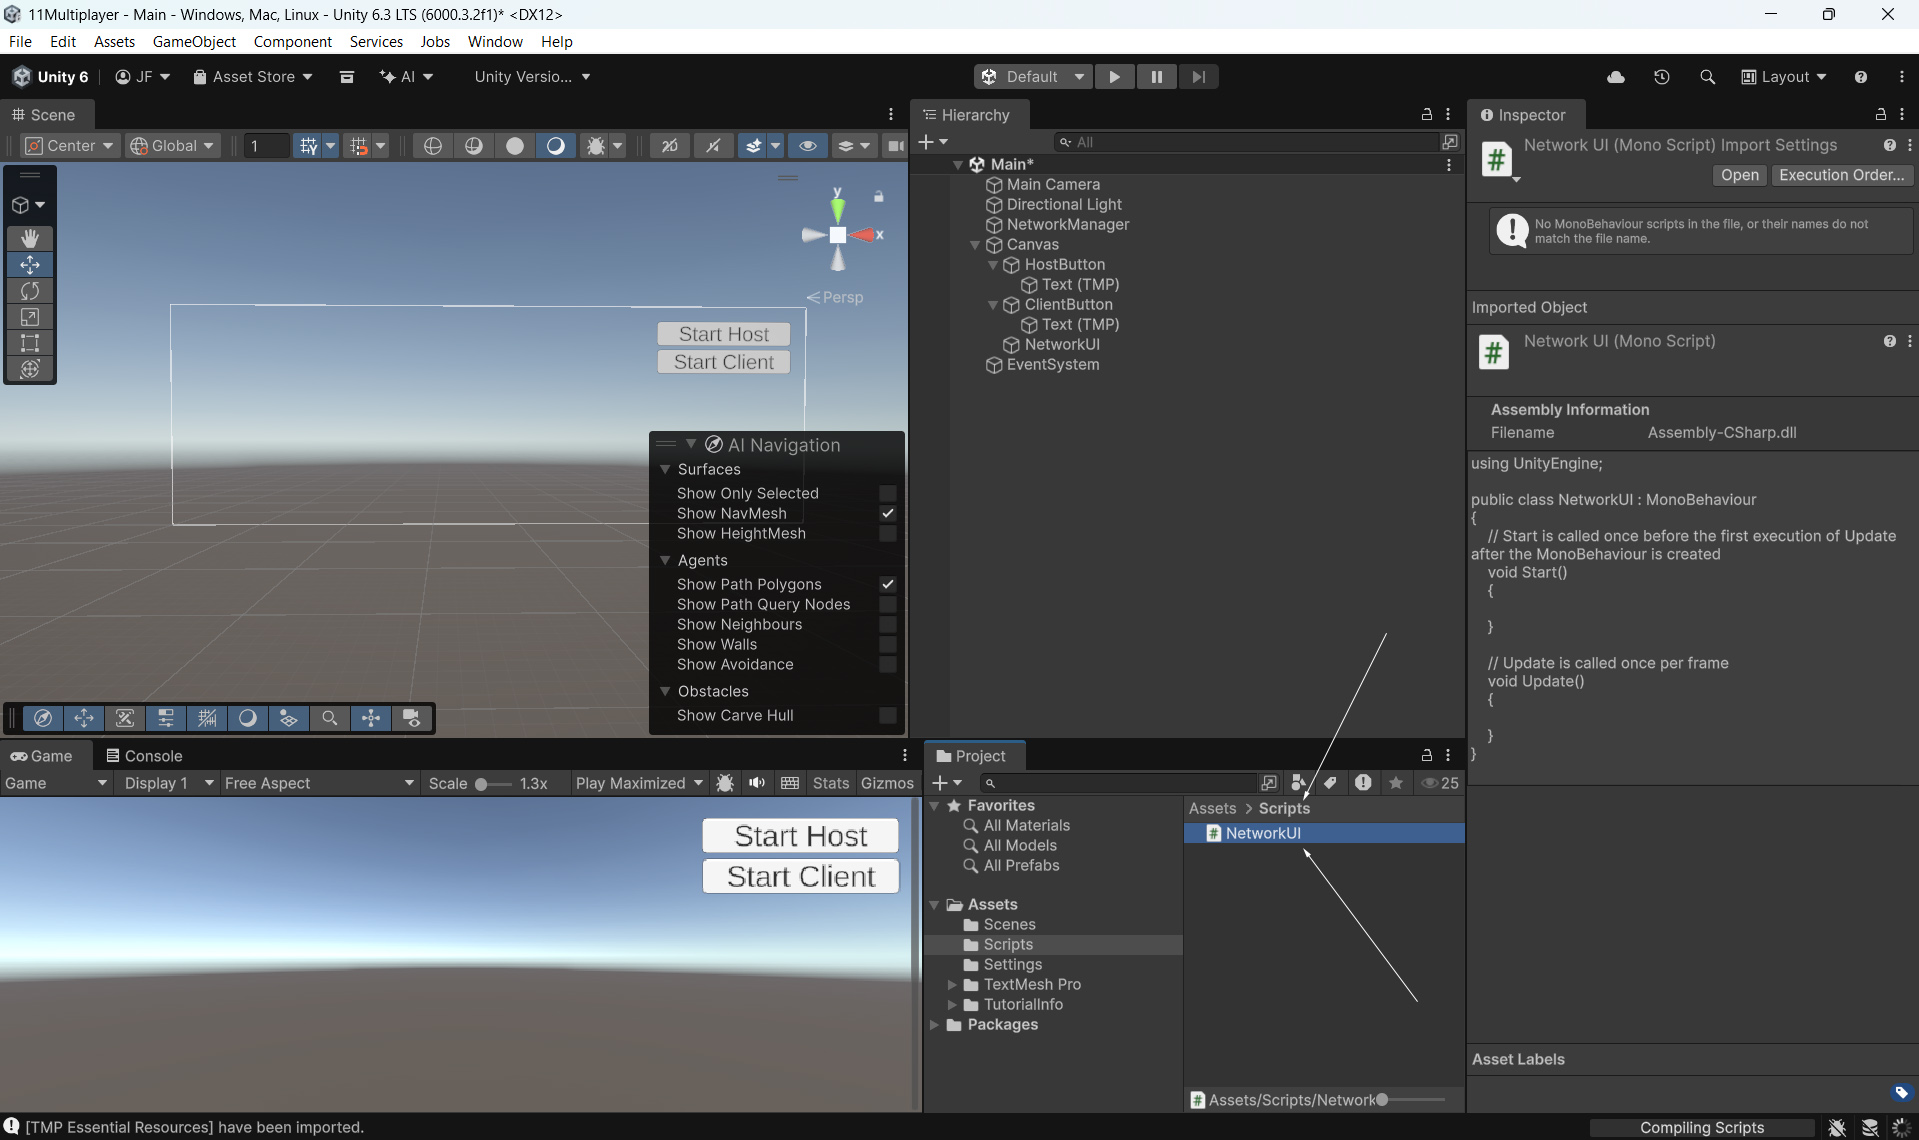Select the Rect transform tool
The image size is (1919, 1140).
[30, 343]
